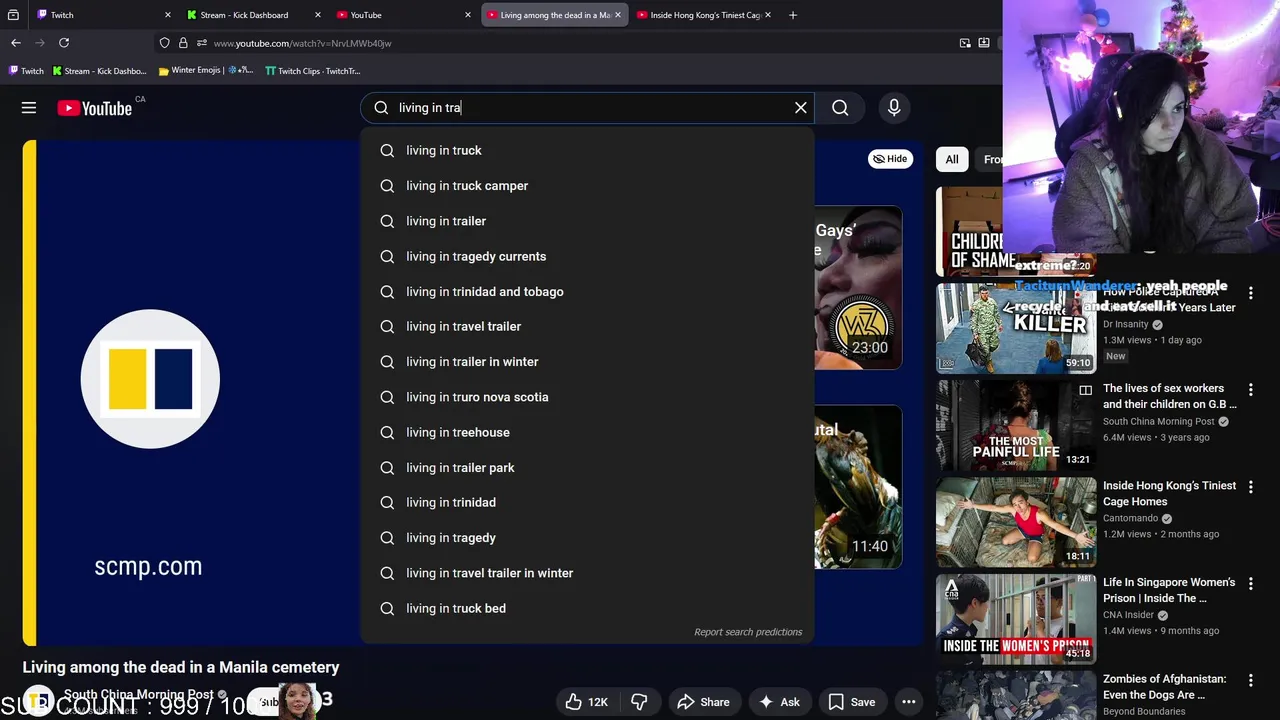Submit search with magnifier button
This screenshot has width=1280, height=720.
[840, 108]
